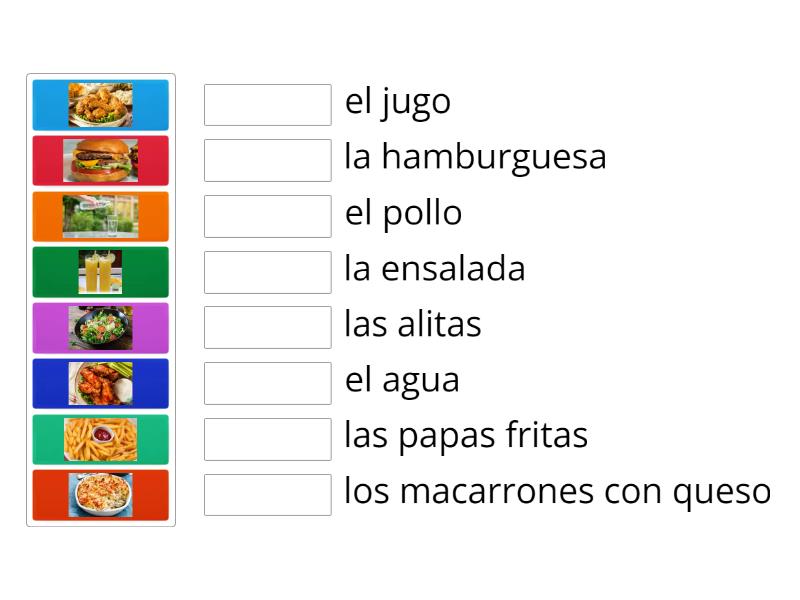This screenshot has height=600, width=800.
Task: Select the fried chicken thumbnail on blue tile
Action: (x=100, y=105)
